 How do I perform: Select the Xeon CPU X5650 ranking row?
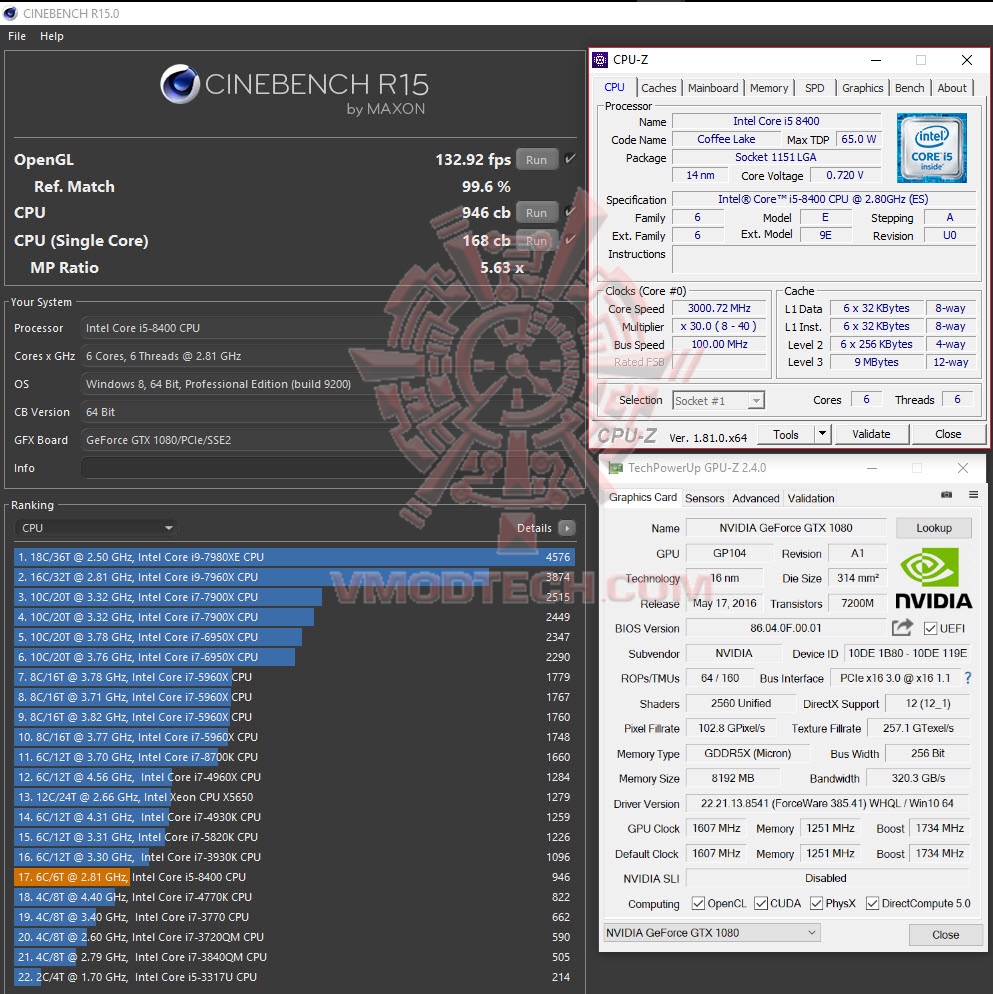[294, 797]
